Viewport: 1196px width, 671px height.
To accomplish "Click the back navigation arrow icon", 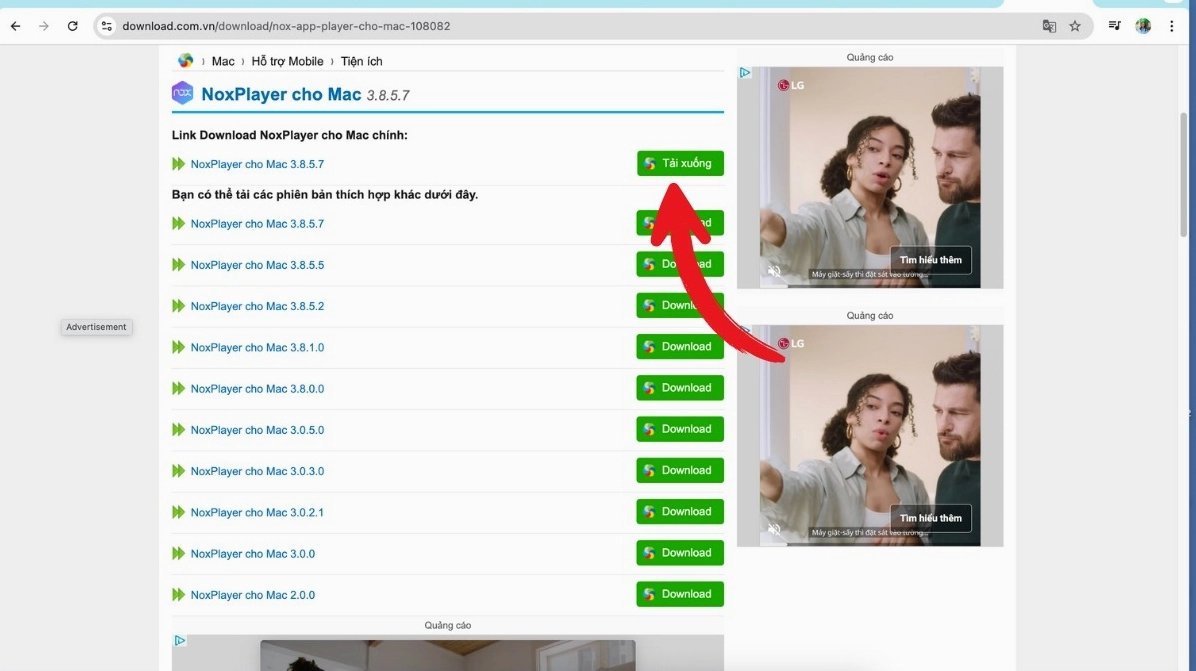I will tap(14, 26).
